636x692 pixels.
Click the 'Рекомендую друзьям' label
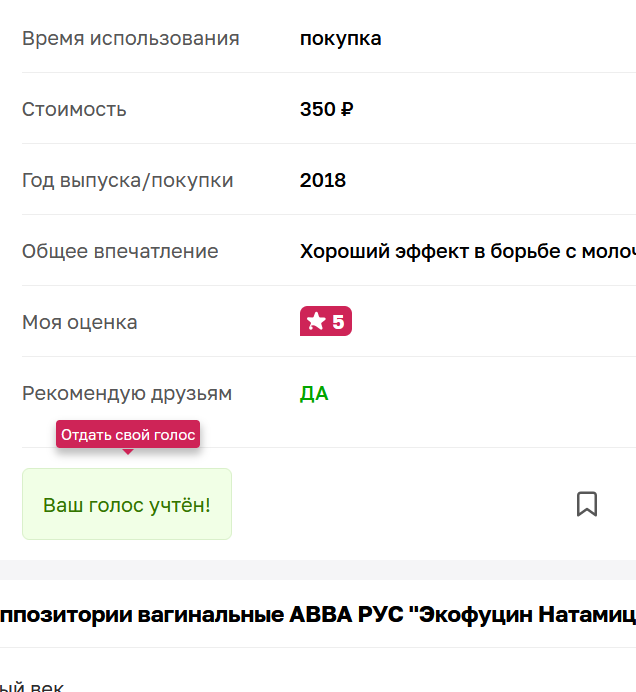[127, 393]
